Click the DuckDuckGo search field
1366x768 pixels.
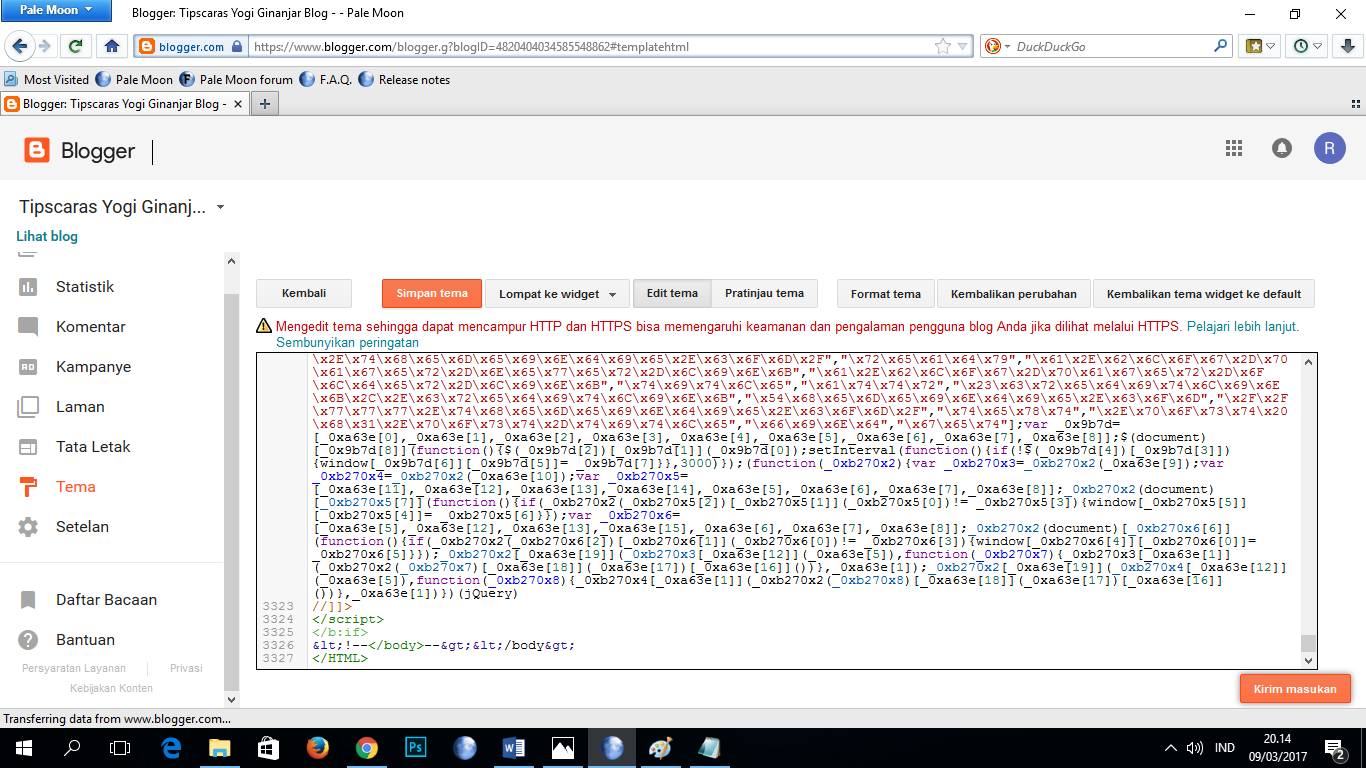coord(1112,46)
